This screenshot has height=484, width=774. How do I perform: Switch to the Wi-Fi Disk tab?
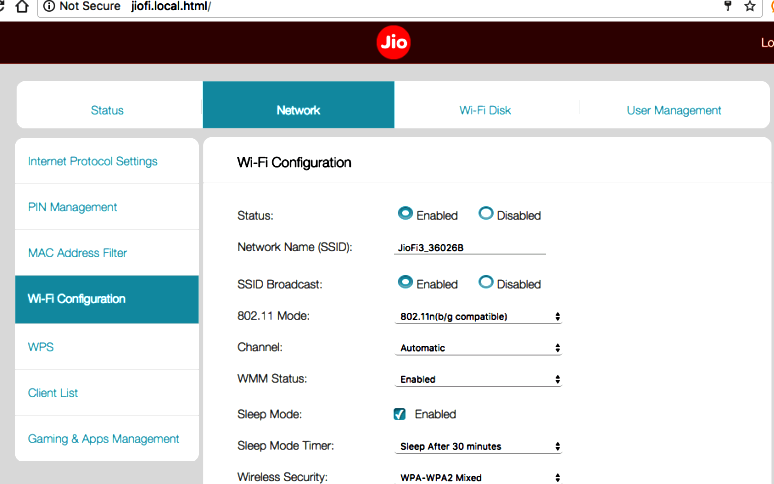485,110
